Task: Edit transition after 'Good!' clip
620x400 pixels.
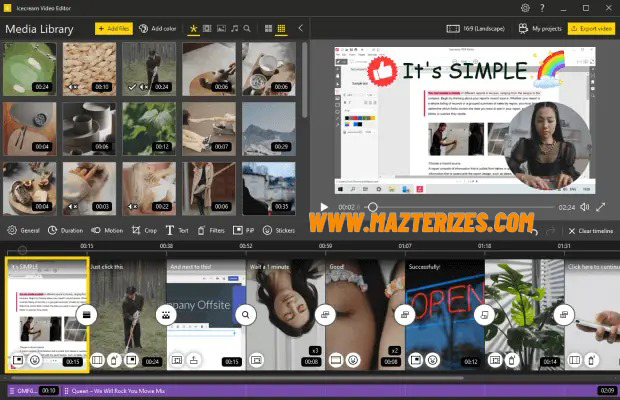Action: coord(405,315)
